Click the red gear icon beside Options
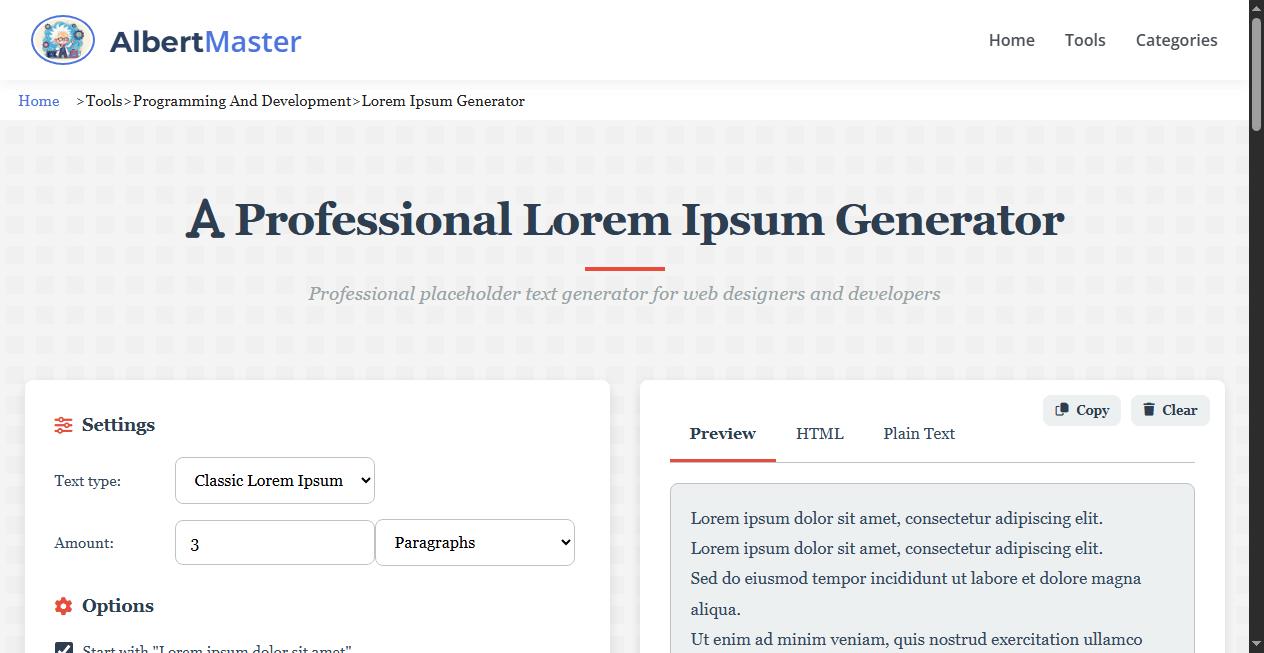The width and height of the screenshot is (1264, 653). [62, 605]
